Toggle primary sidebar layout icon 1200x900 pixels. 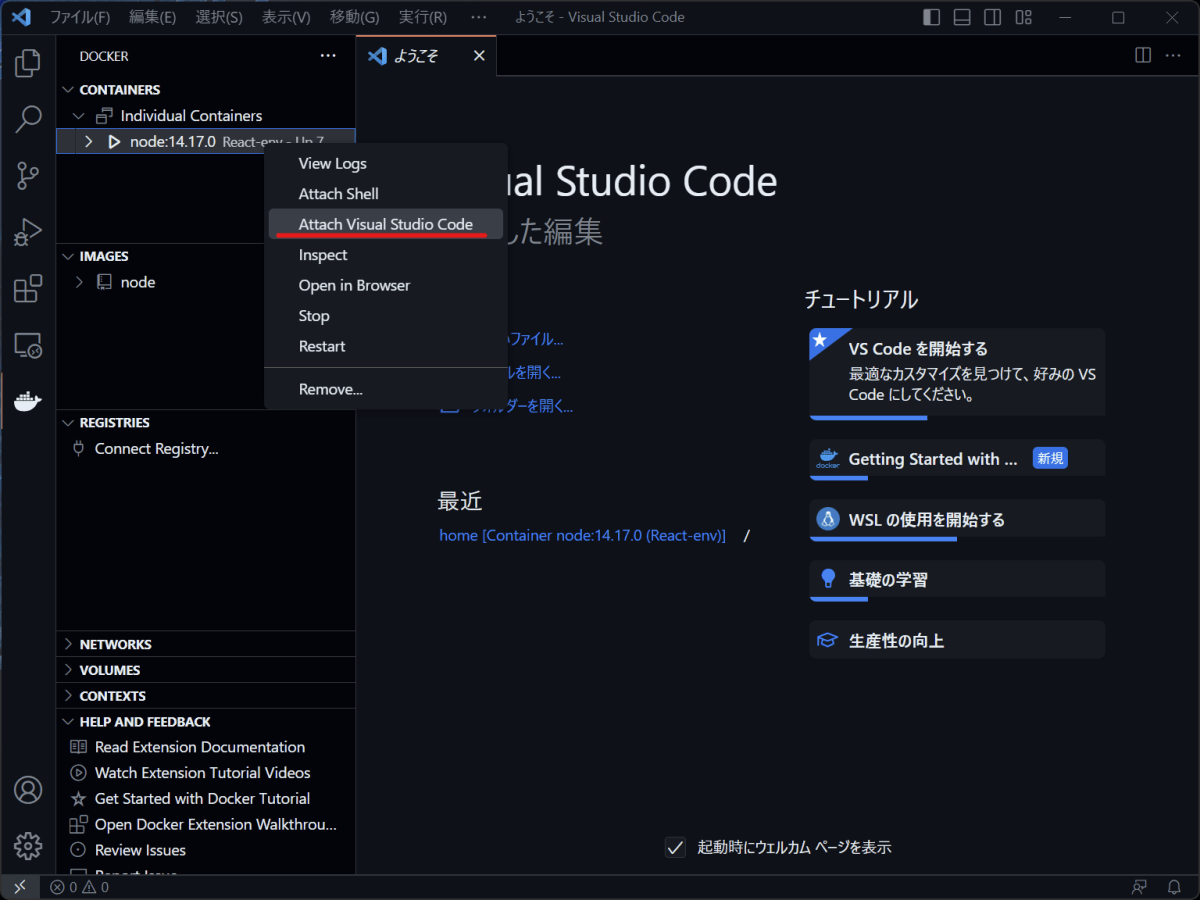pos(931,17)
